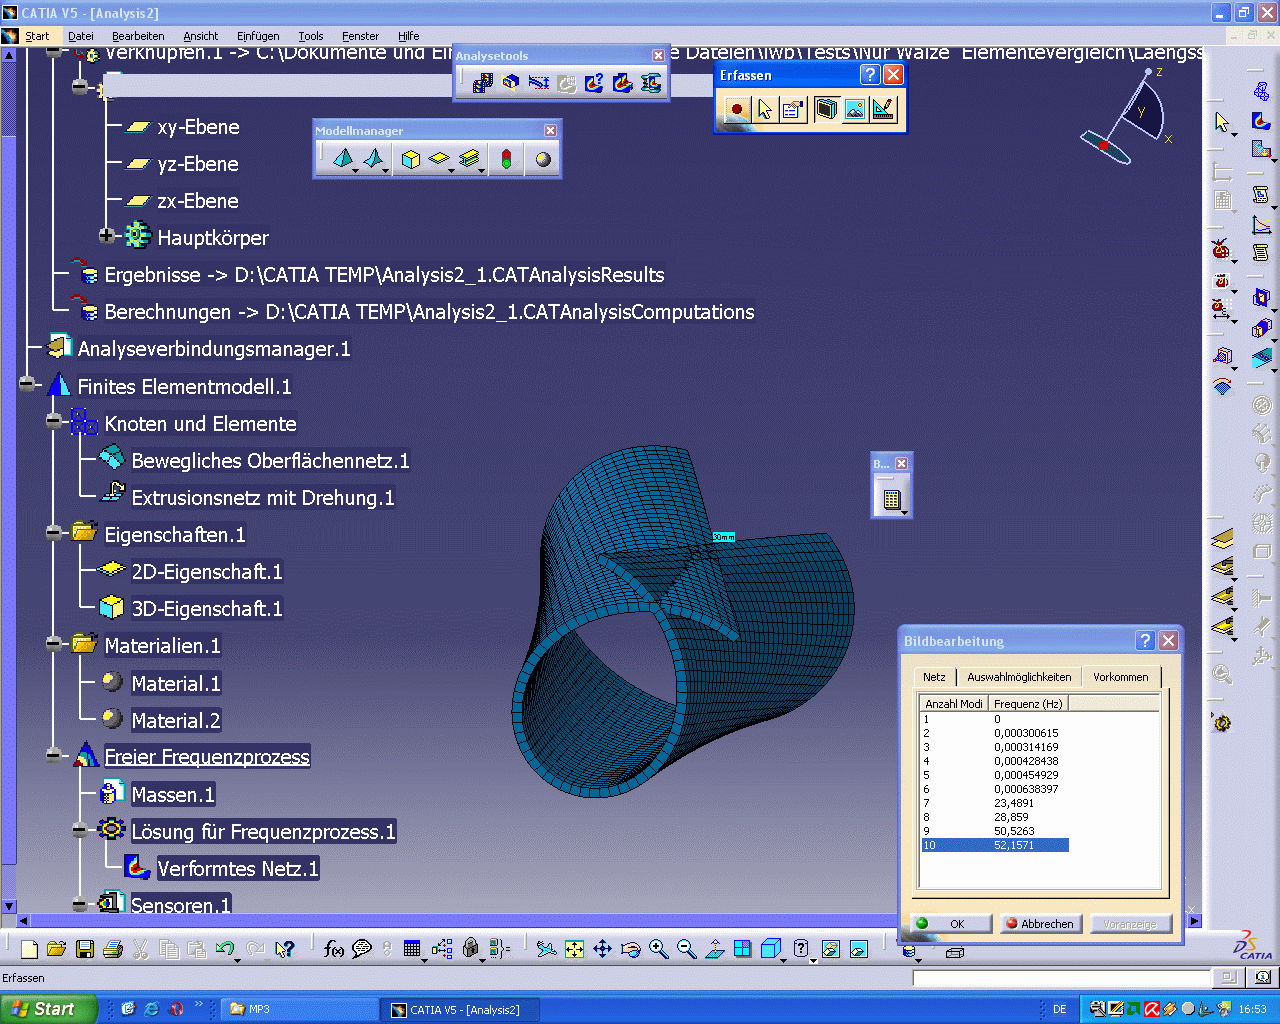Click the tree panel scroll-up arrow

[9, 55]
